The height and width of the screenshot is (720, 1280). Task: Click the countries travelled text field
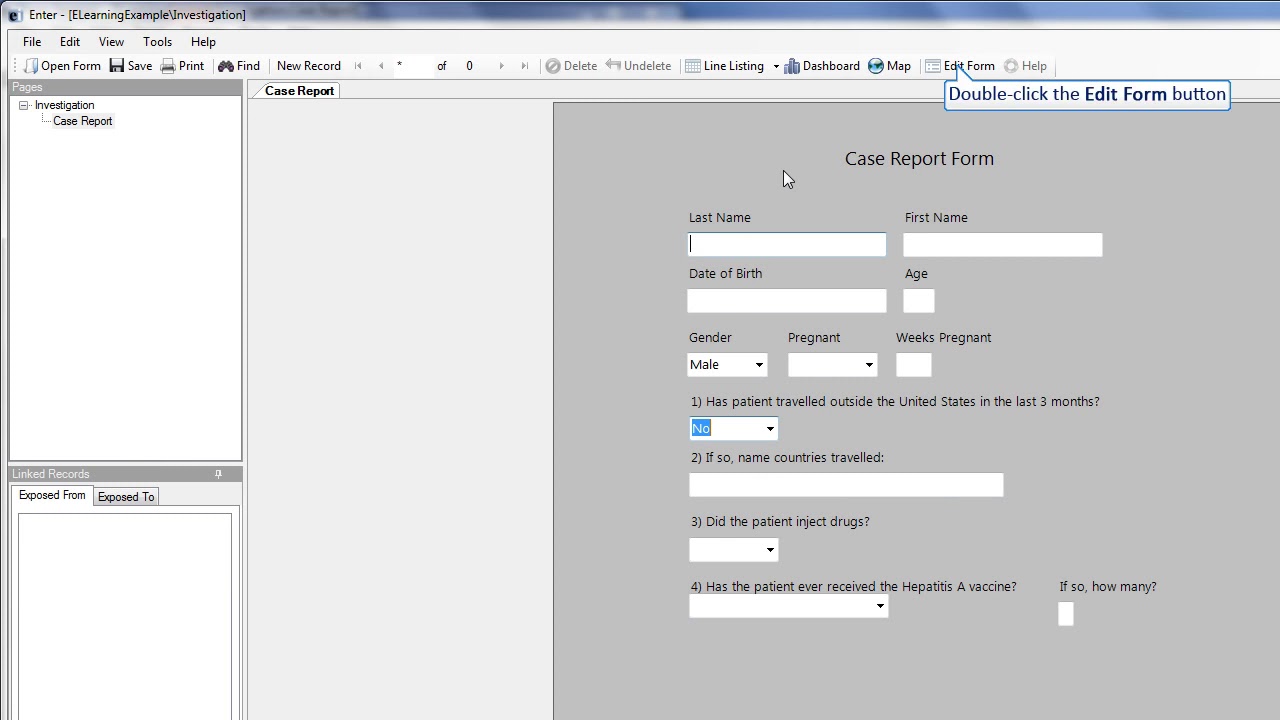click(846, 485)
